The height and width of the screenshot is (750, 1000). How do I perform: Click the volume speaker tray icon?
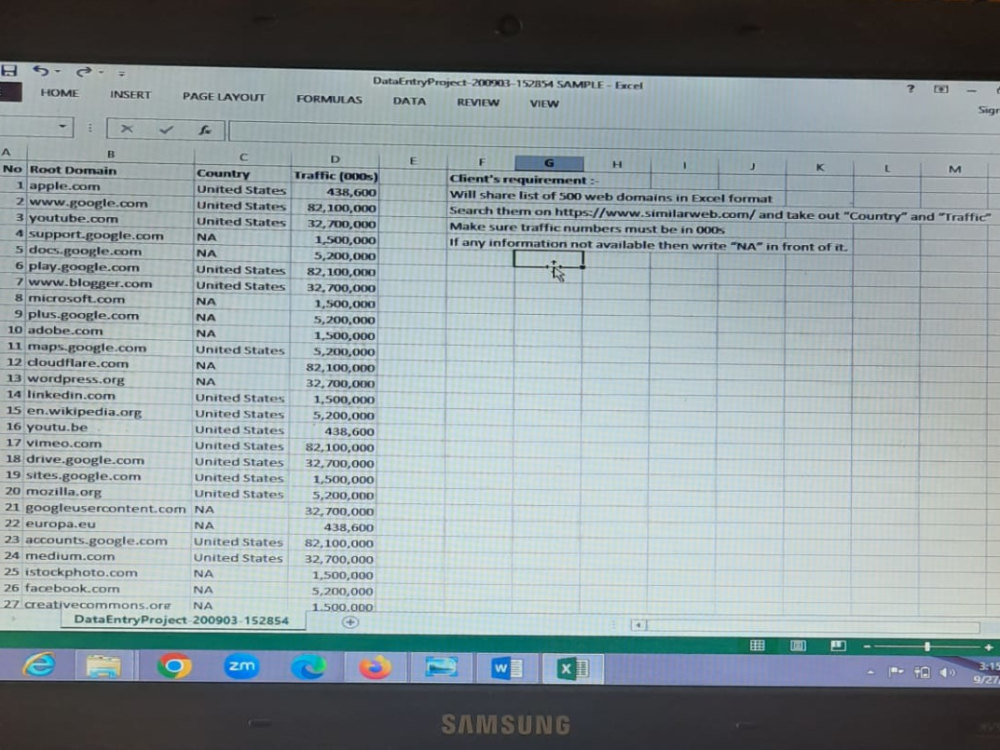(x=948, y=673)
